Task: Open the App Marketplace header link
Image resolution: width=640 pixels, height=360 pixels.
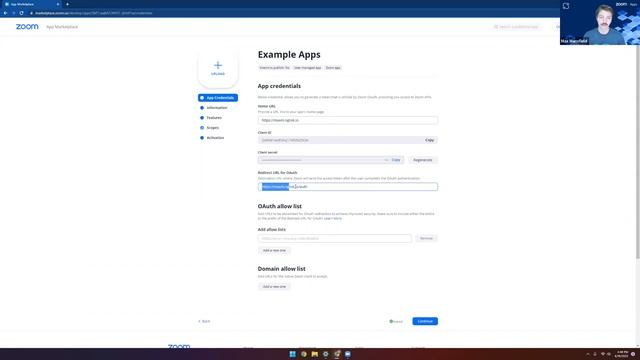Action: click(x=62, y=27)
